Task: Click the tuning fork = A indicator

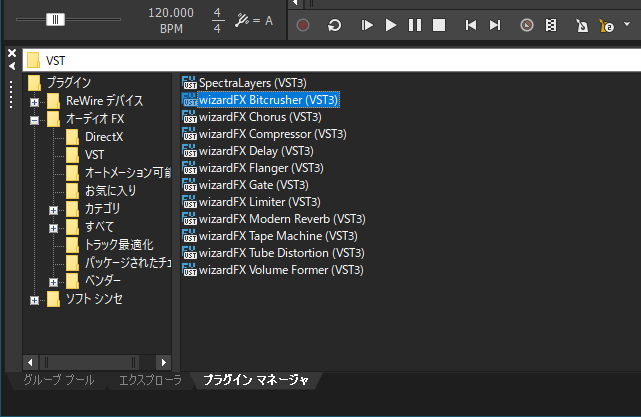Action: pyautogui.click(x=254, y=20)
